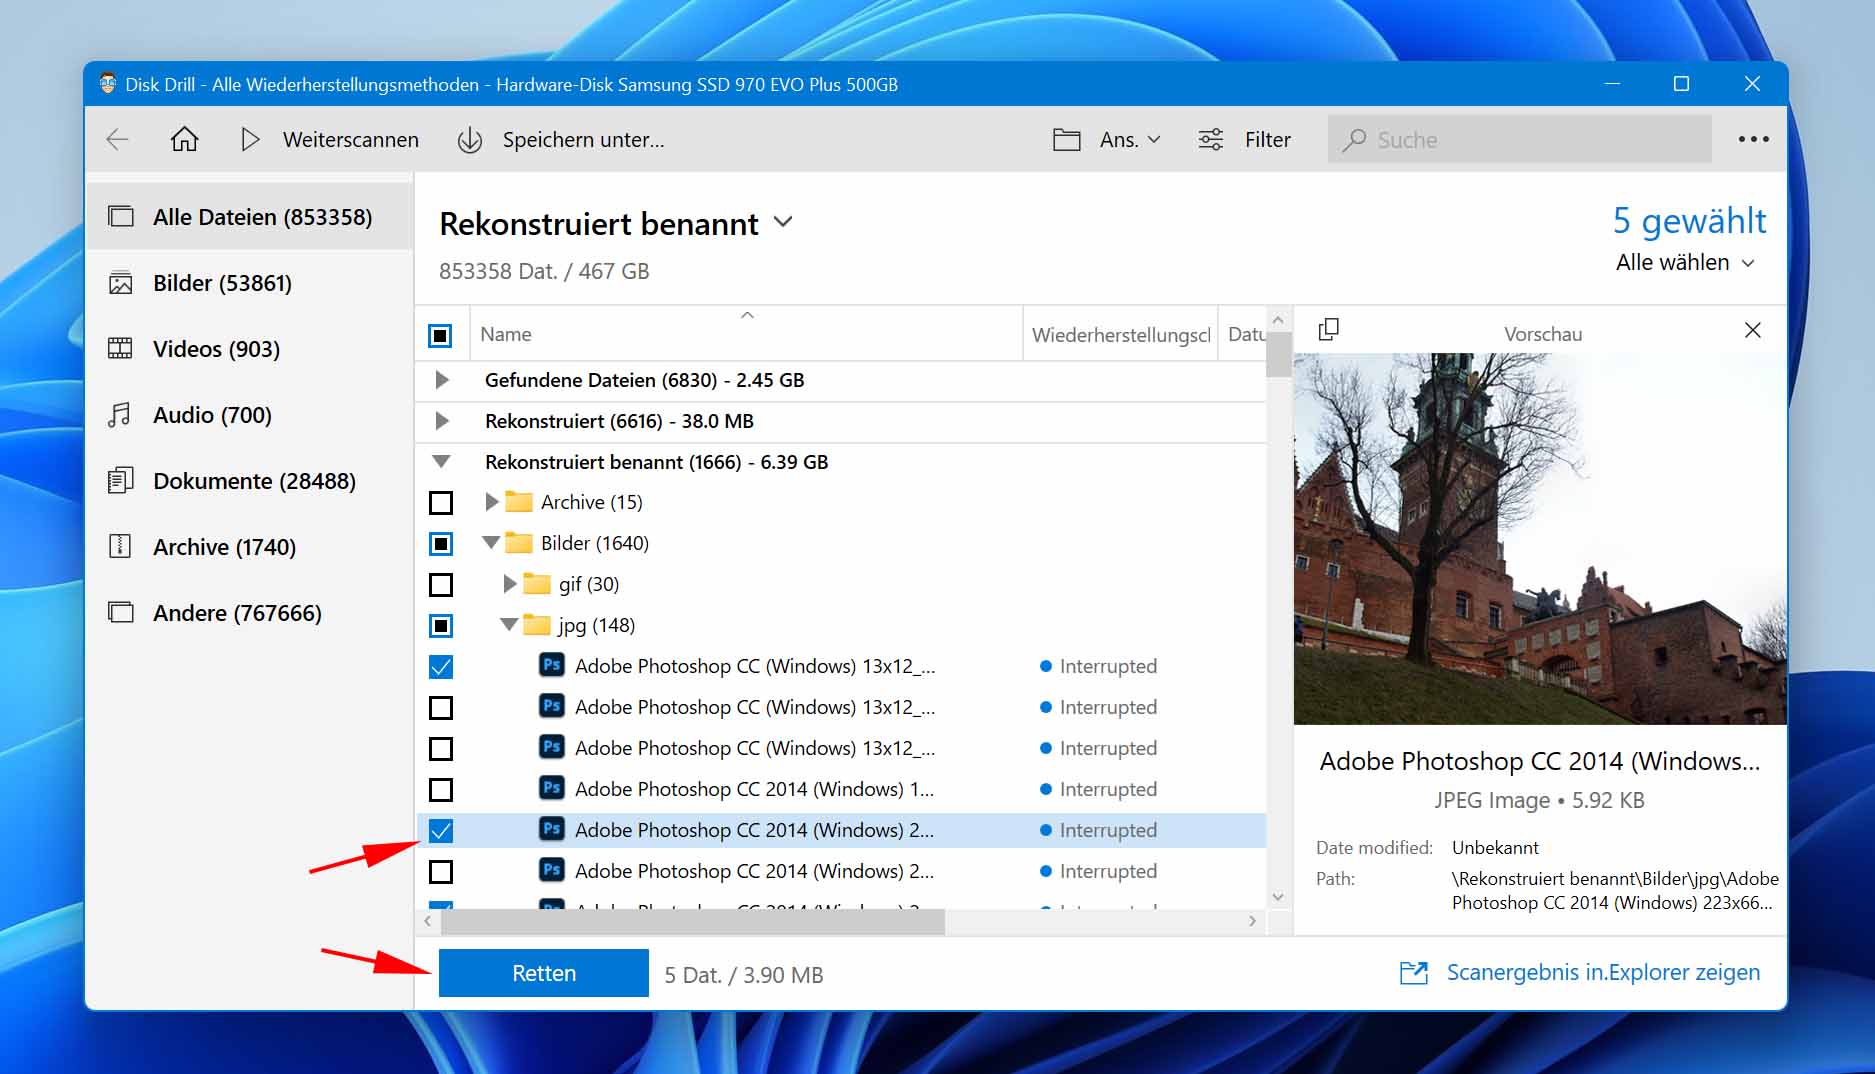Expand the gif (30) folder
Screen dimensions: 1875x1074
[x=509, y=583]
